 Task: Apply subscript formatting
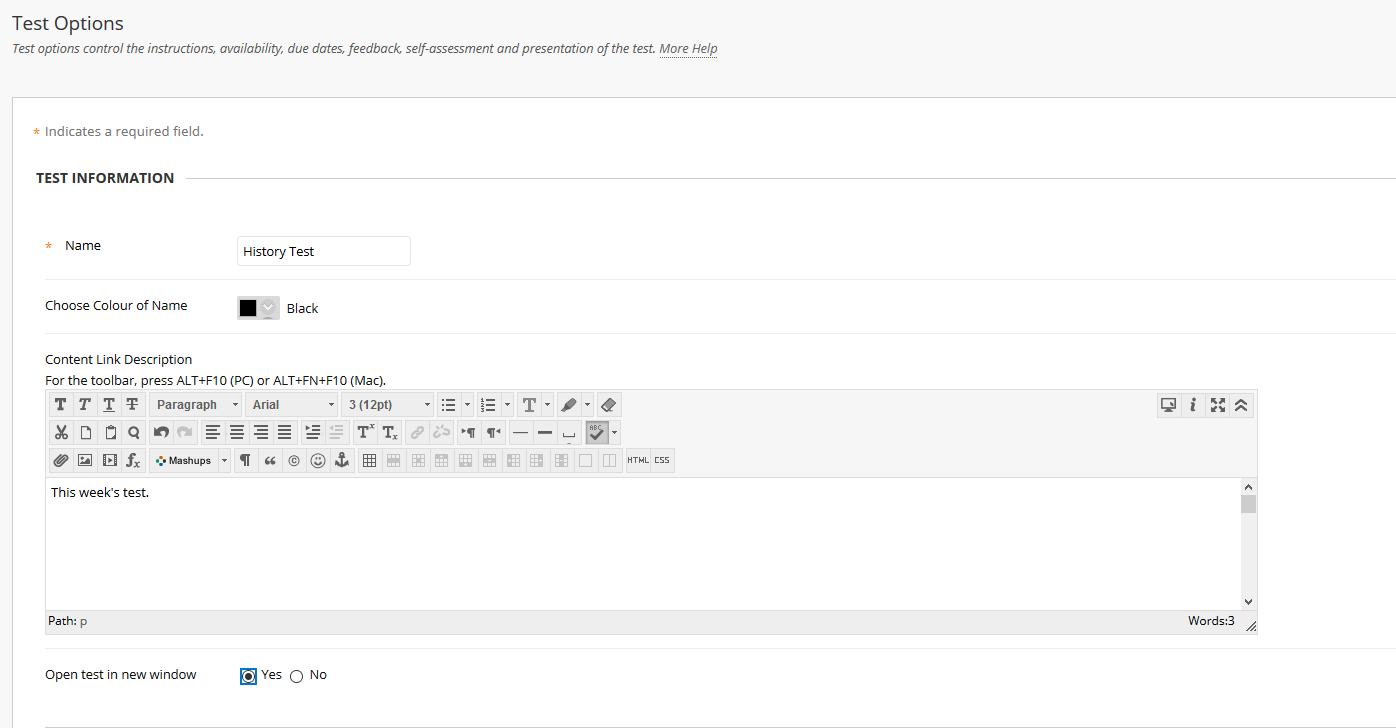coord(389,433)
